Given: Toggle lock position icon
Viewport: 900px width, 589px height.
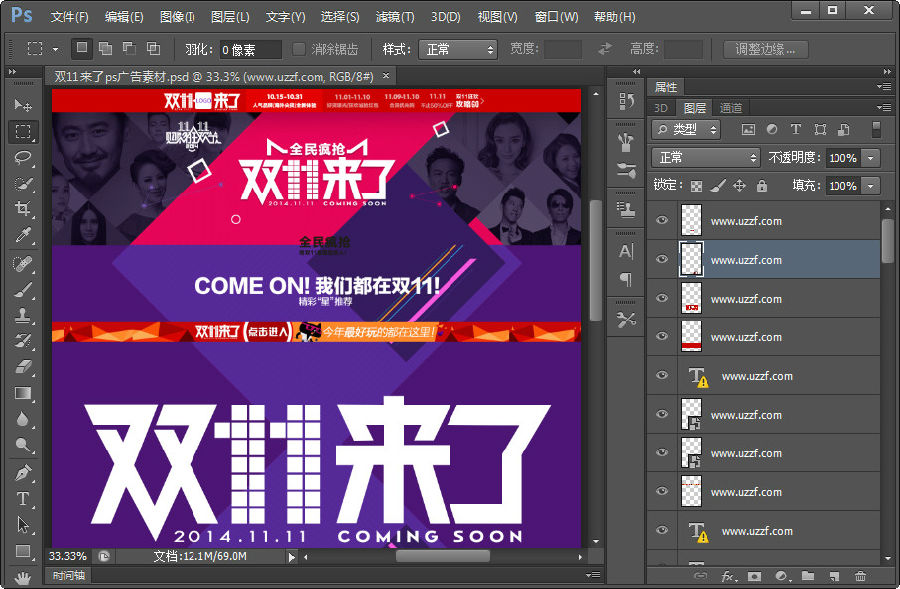Looking at the screenshot, I should click(739, 185).
